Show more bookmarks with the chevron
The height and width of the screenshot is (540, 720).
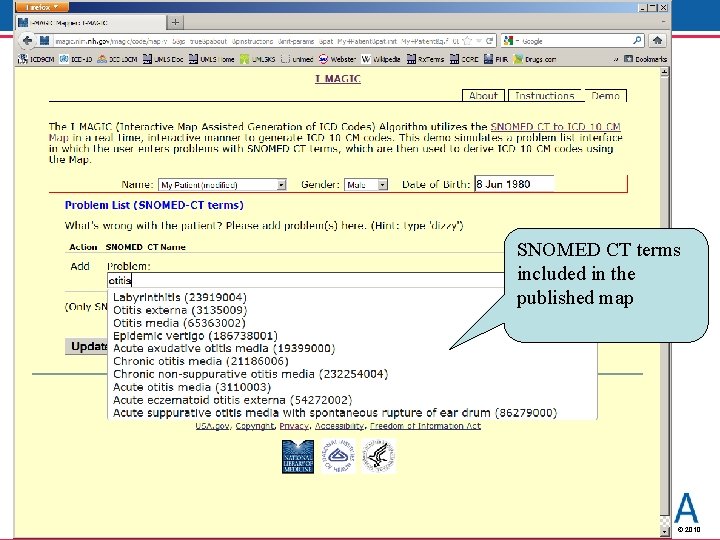coord(616,59)
